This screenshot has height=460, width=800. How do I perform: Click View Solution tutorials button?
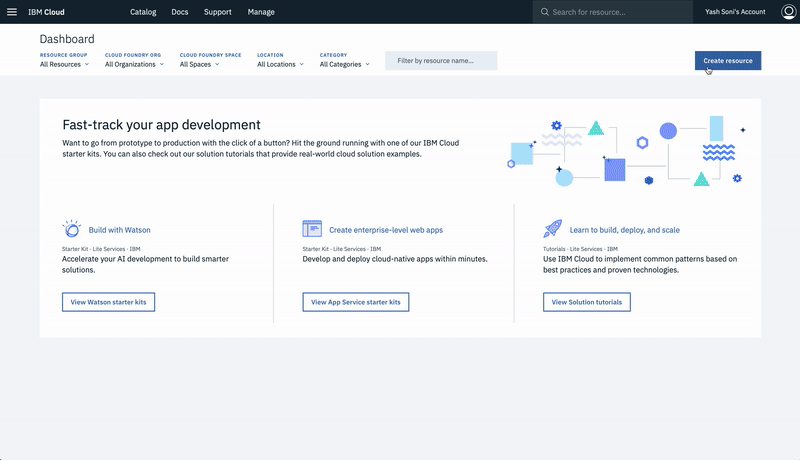[x=587, y=302]
